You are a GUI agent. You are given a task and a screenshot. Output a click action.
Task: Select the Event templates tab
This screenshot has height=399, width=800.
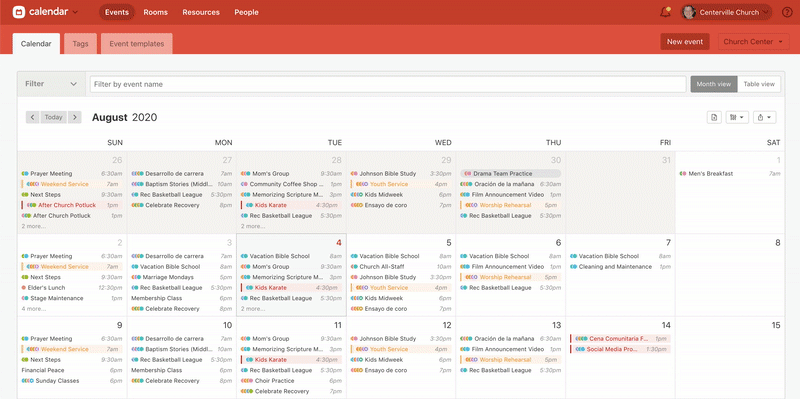(137, 44)
